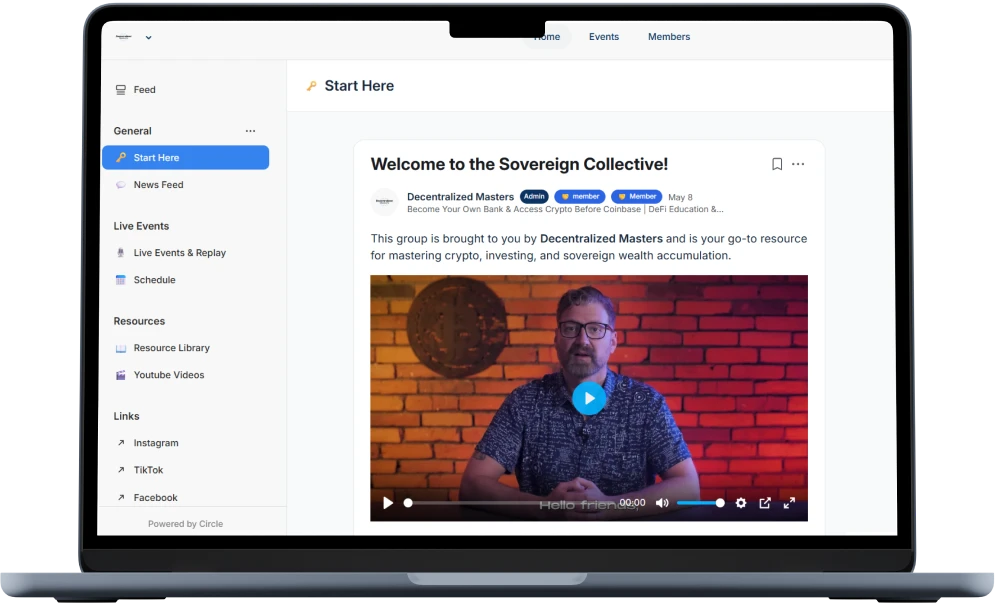Toggle video fullscreen
The height and width of the screenshot is (604, 997).
(789, 503)
